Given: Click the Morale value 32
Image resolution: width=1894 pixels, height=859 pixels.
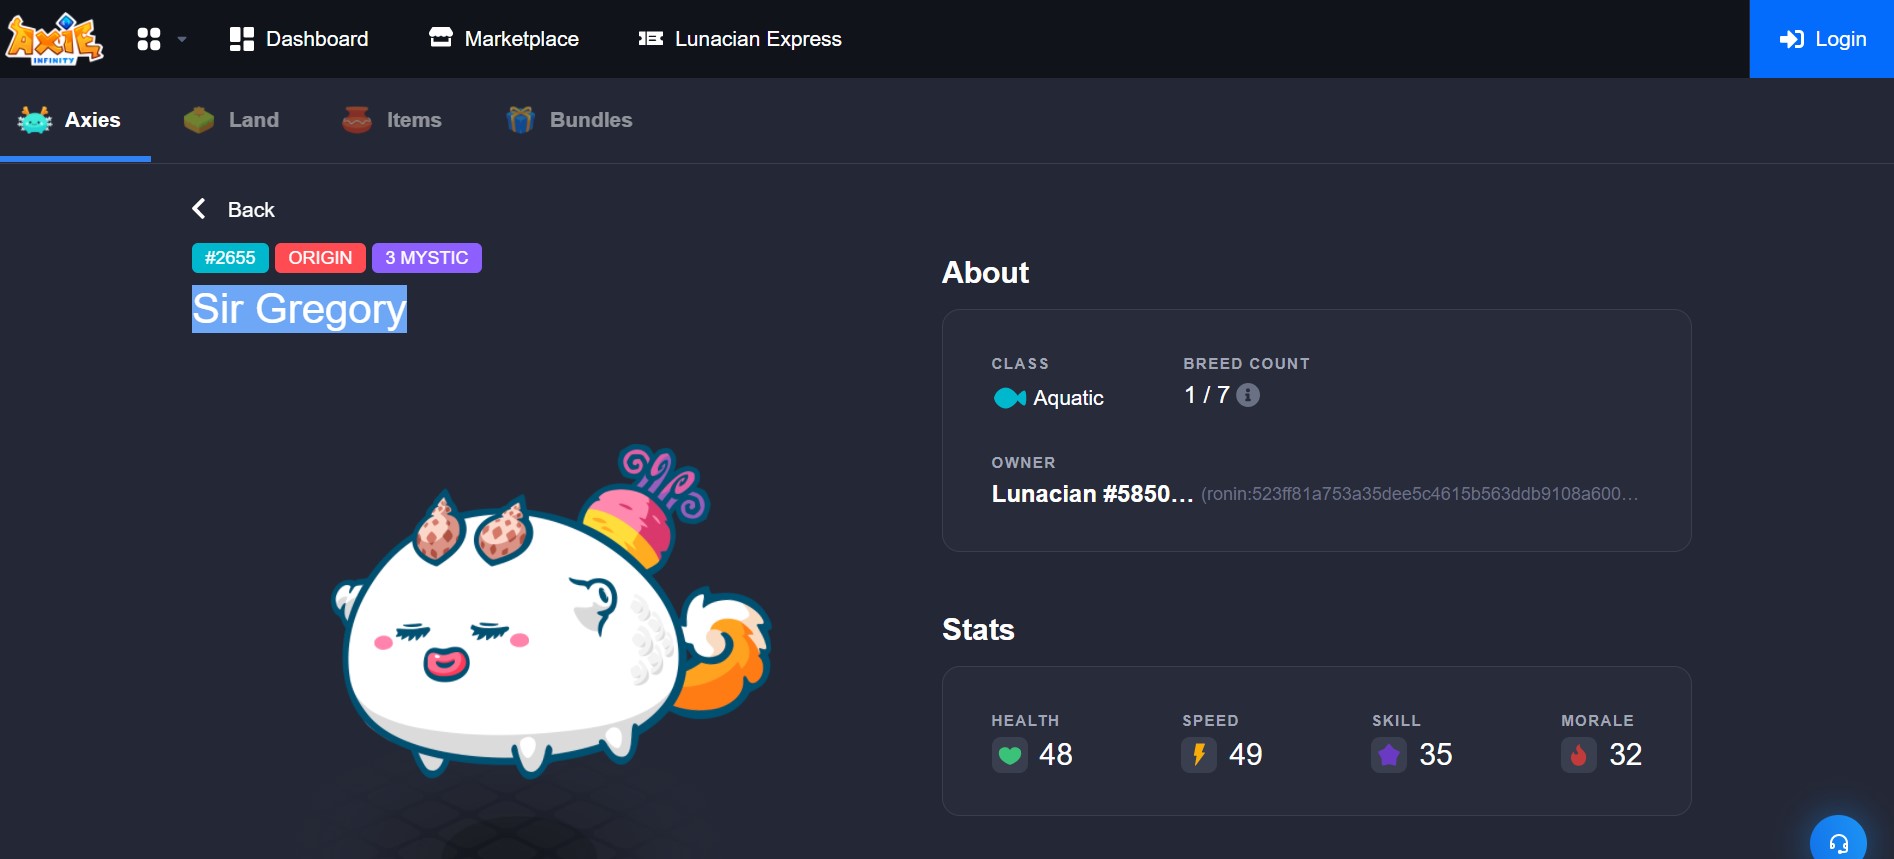Looking at the screenshot, I should pyautogui.click(x=1626, y=754).
